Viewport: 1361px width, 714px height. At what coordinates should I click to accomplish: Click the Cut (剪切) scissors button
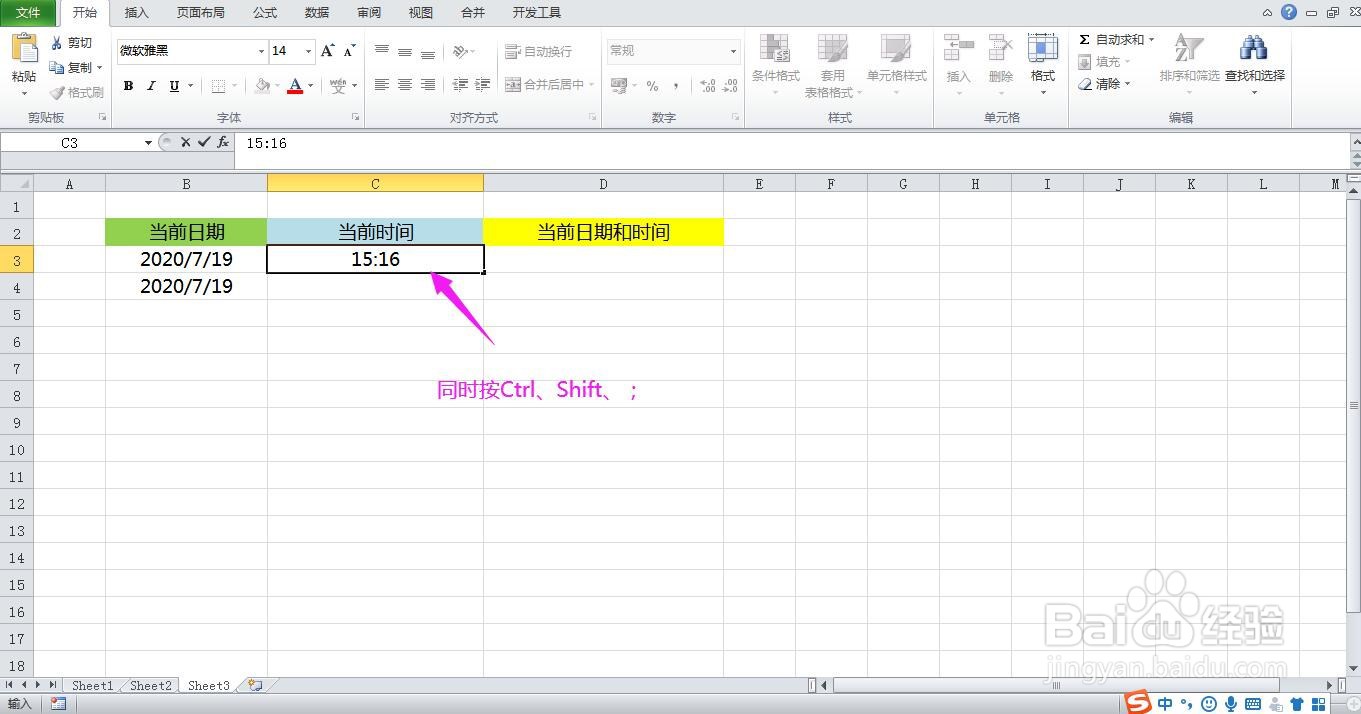click(x=71, y=43)
